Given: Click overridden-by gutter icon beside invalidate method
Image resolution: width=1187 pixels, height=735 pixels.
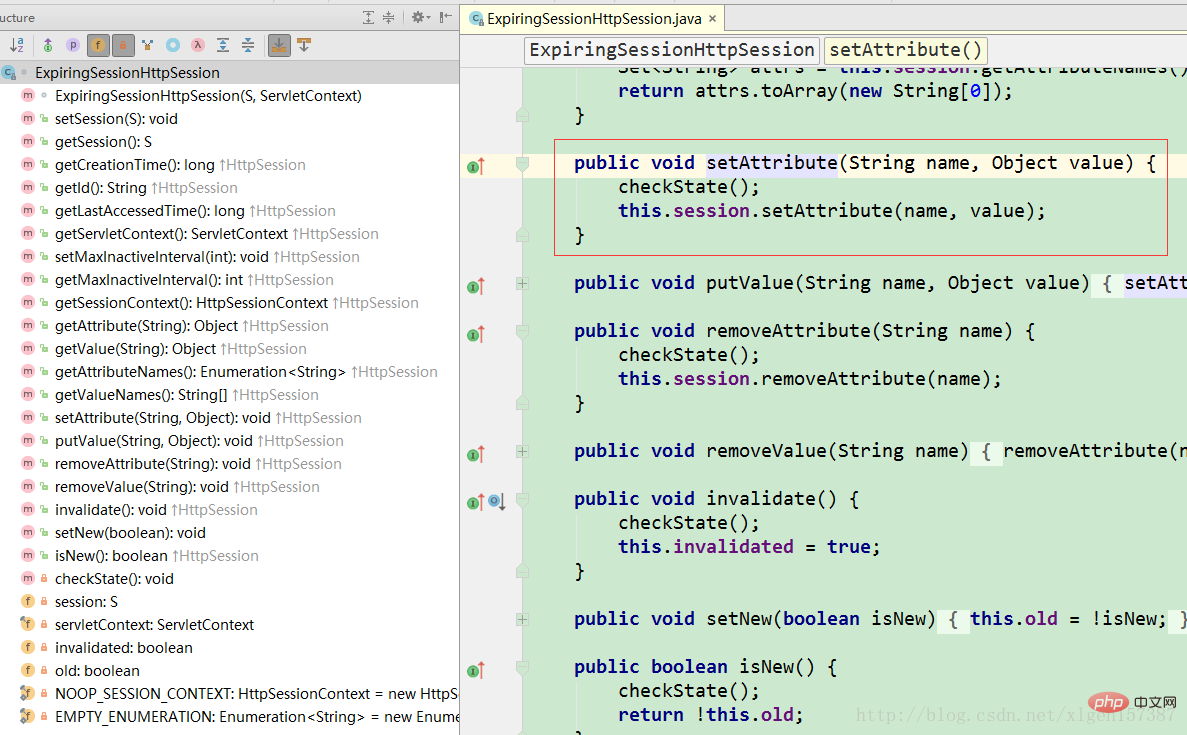Looking at the screenshot, I should point(497,502).
